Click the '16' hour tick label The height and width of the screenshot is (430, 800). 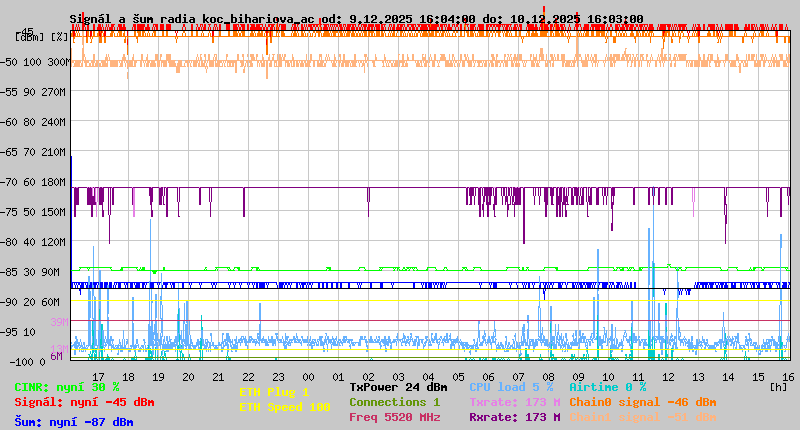[x=788, y=377]
